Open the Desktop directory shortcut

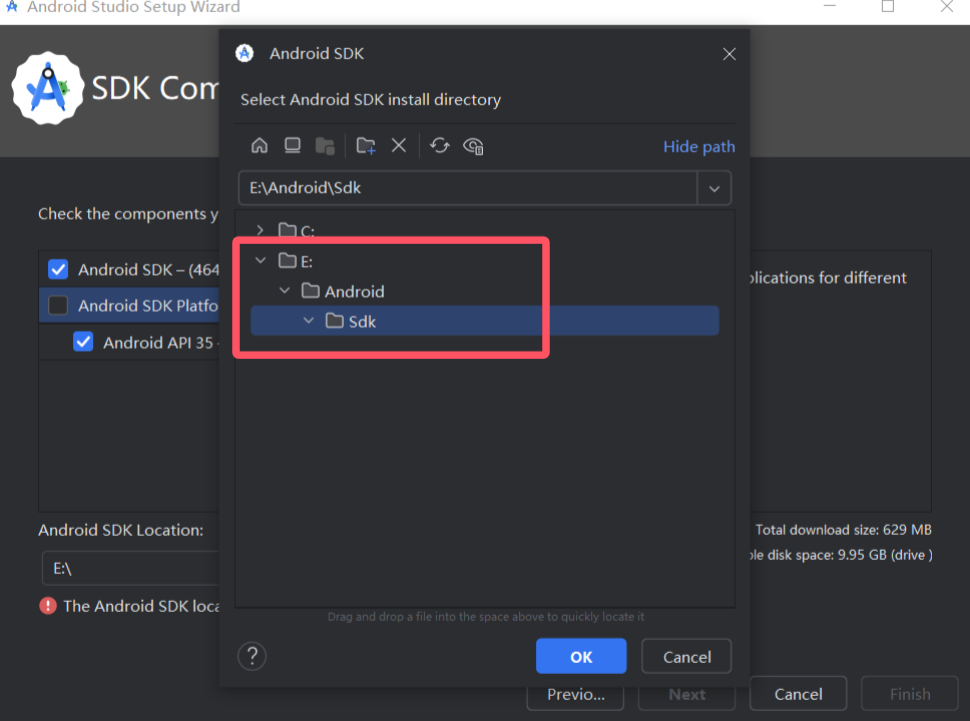pos(292,145)
